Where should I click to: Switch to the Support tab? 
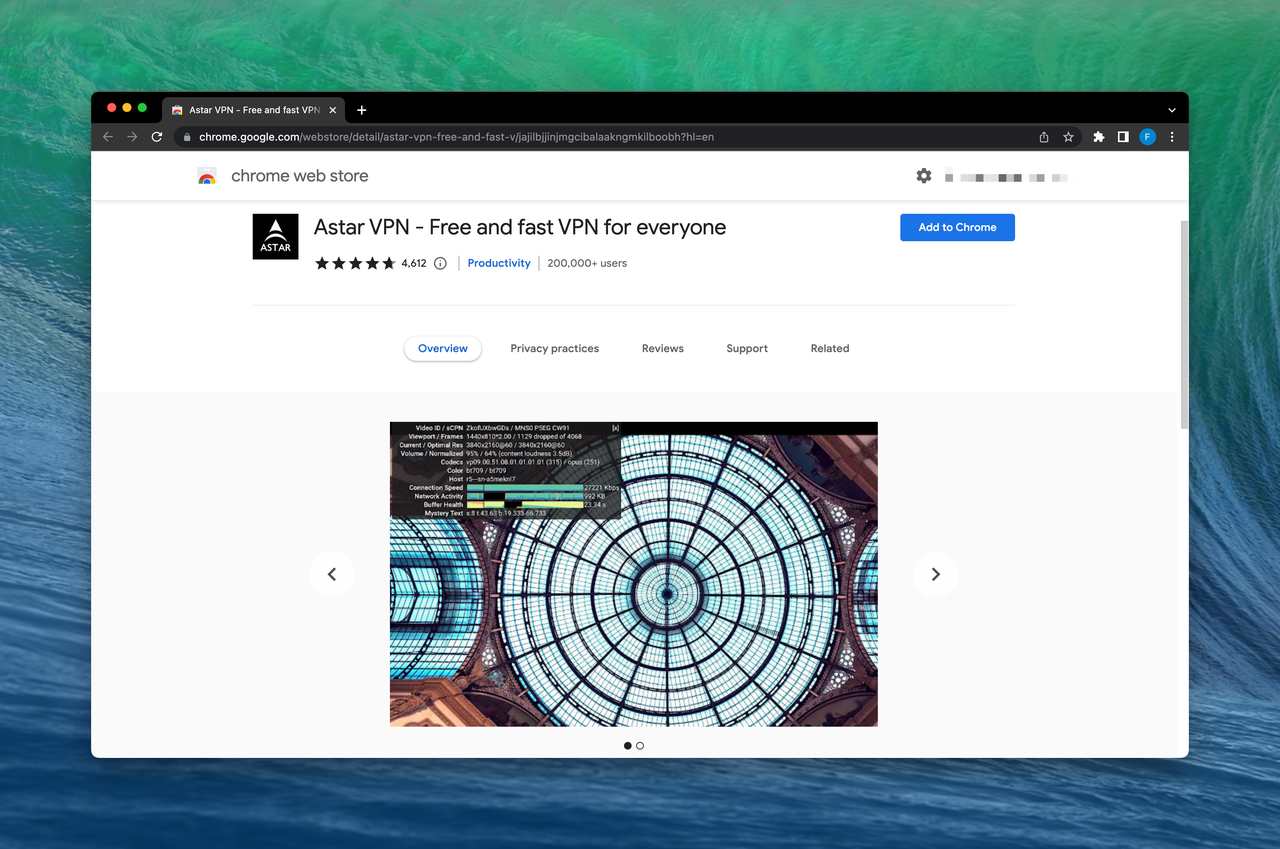tap(747, 348)
